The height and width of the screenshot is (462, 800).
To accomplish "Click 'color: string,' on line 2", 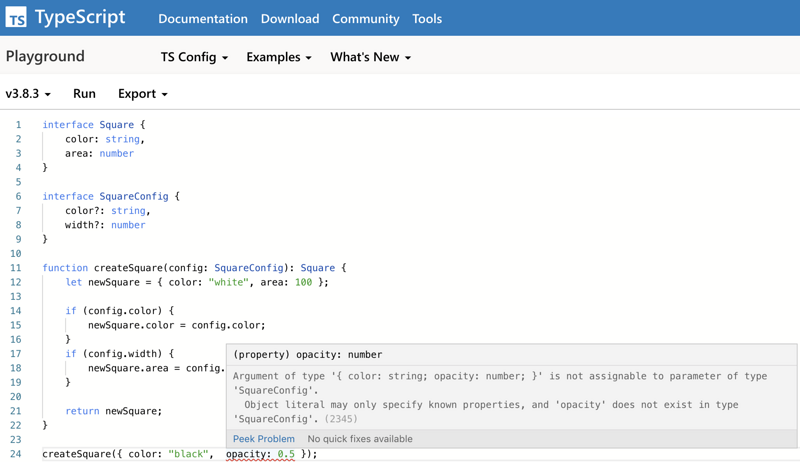I will (105, 139).
